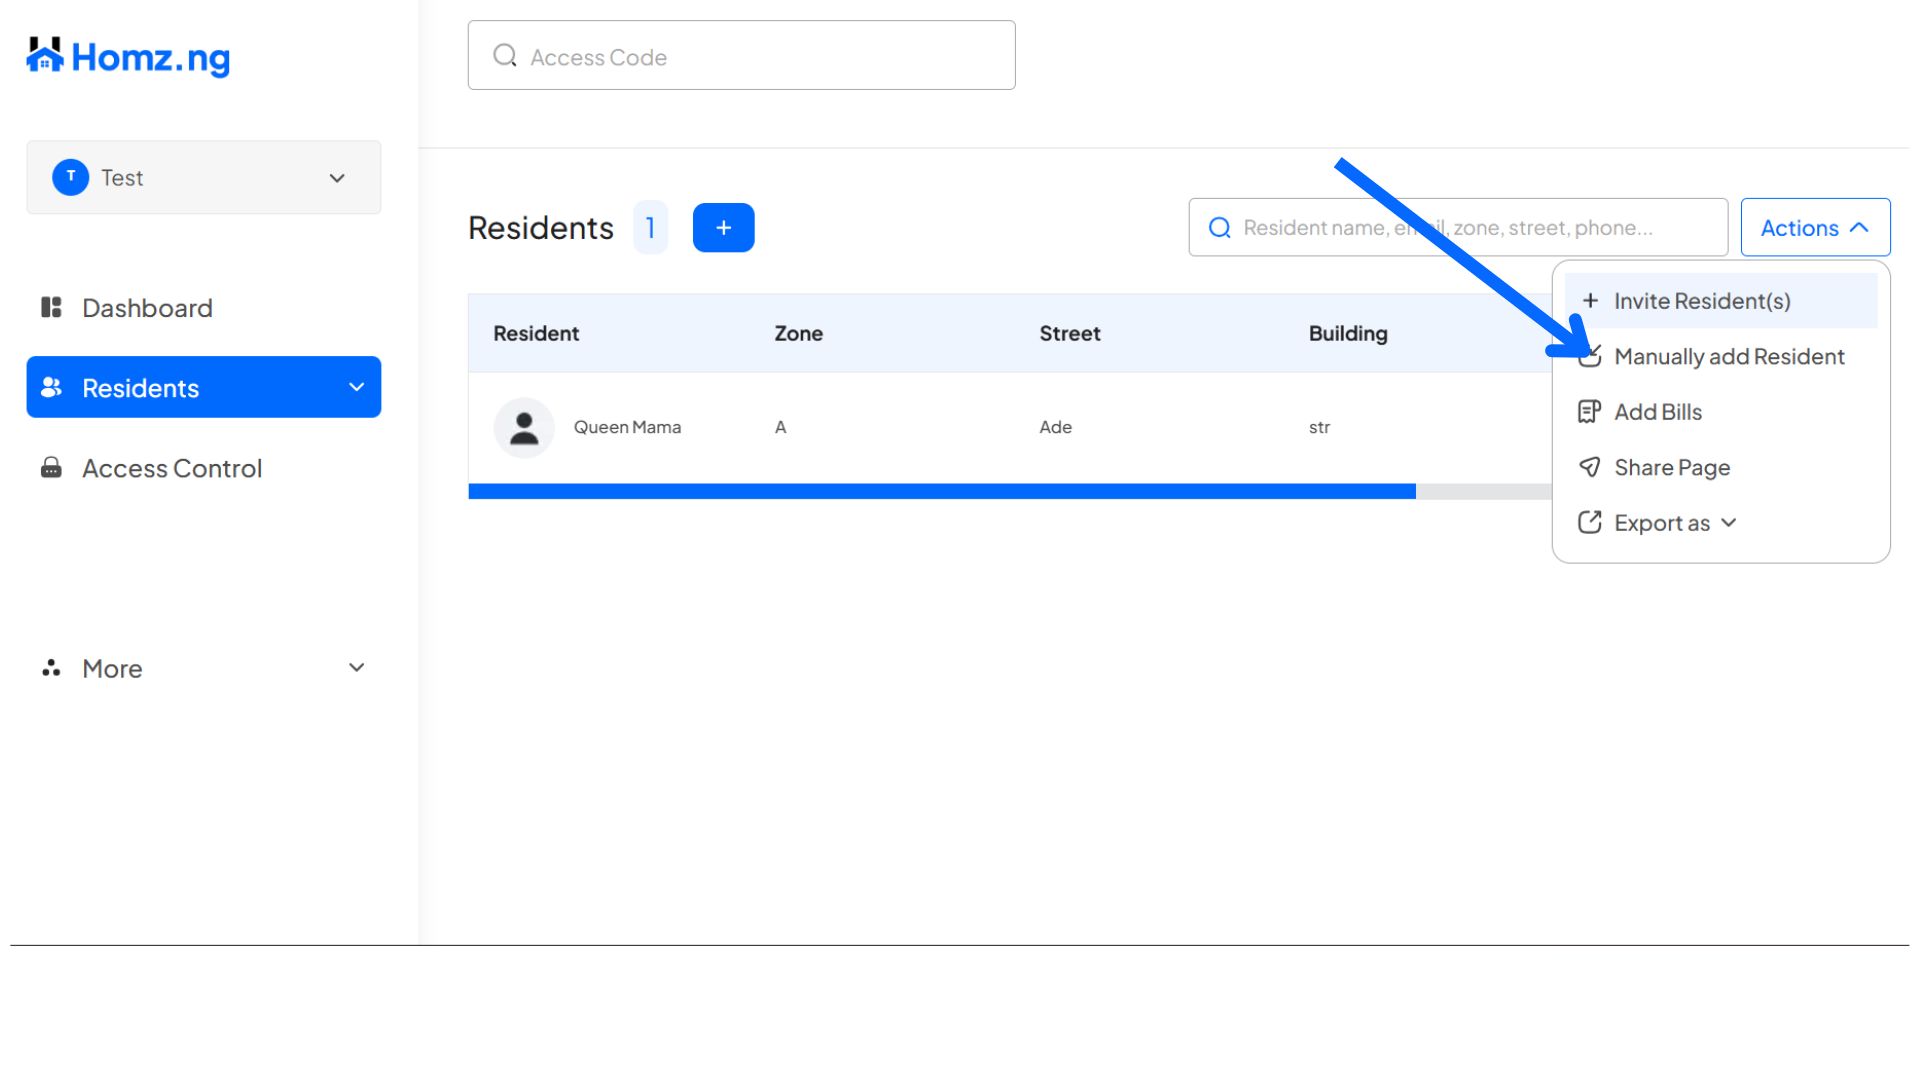Click the More dots icon
The width and height of the screenshot is (1920, 1080).
51,668
